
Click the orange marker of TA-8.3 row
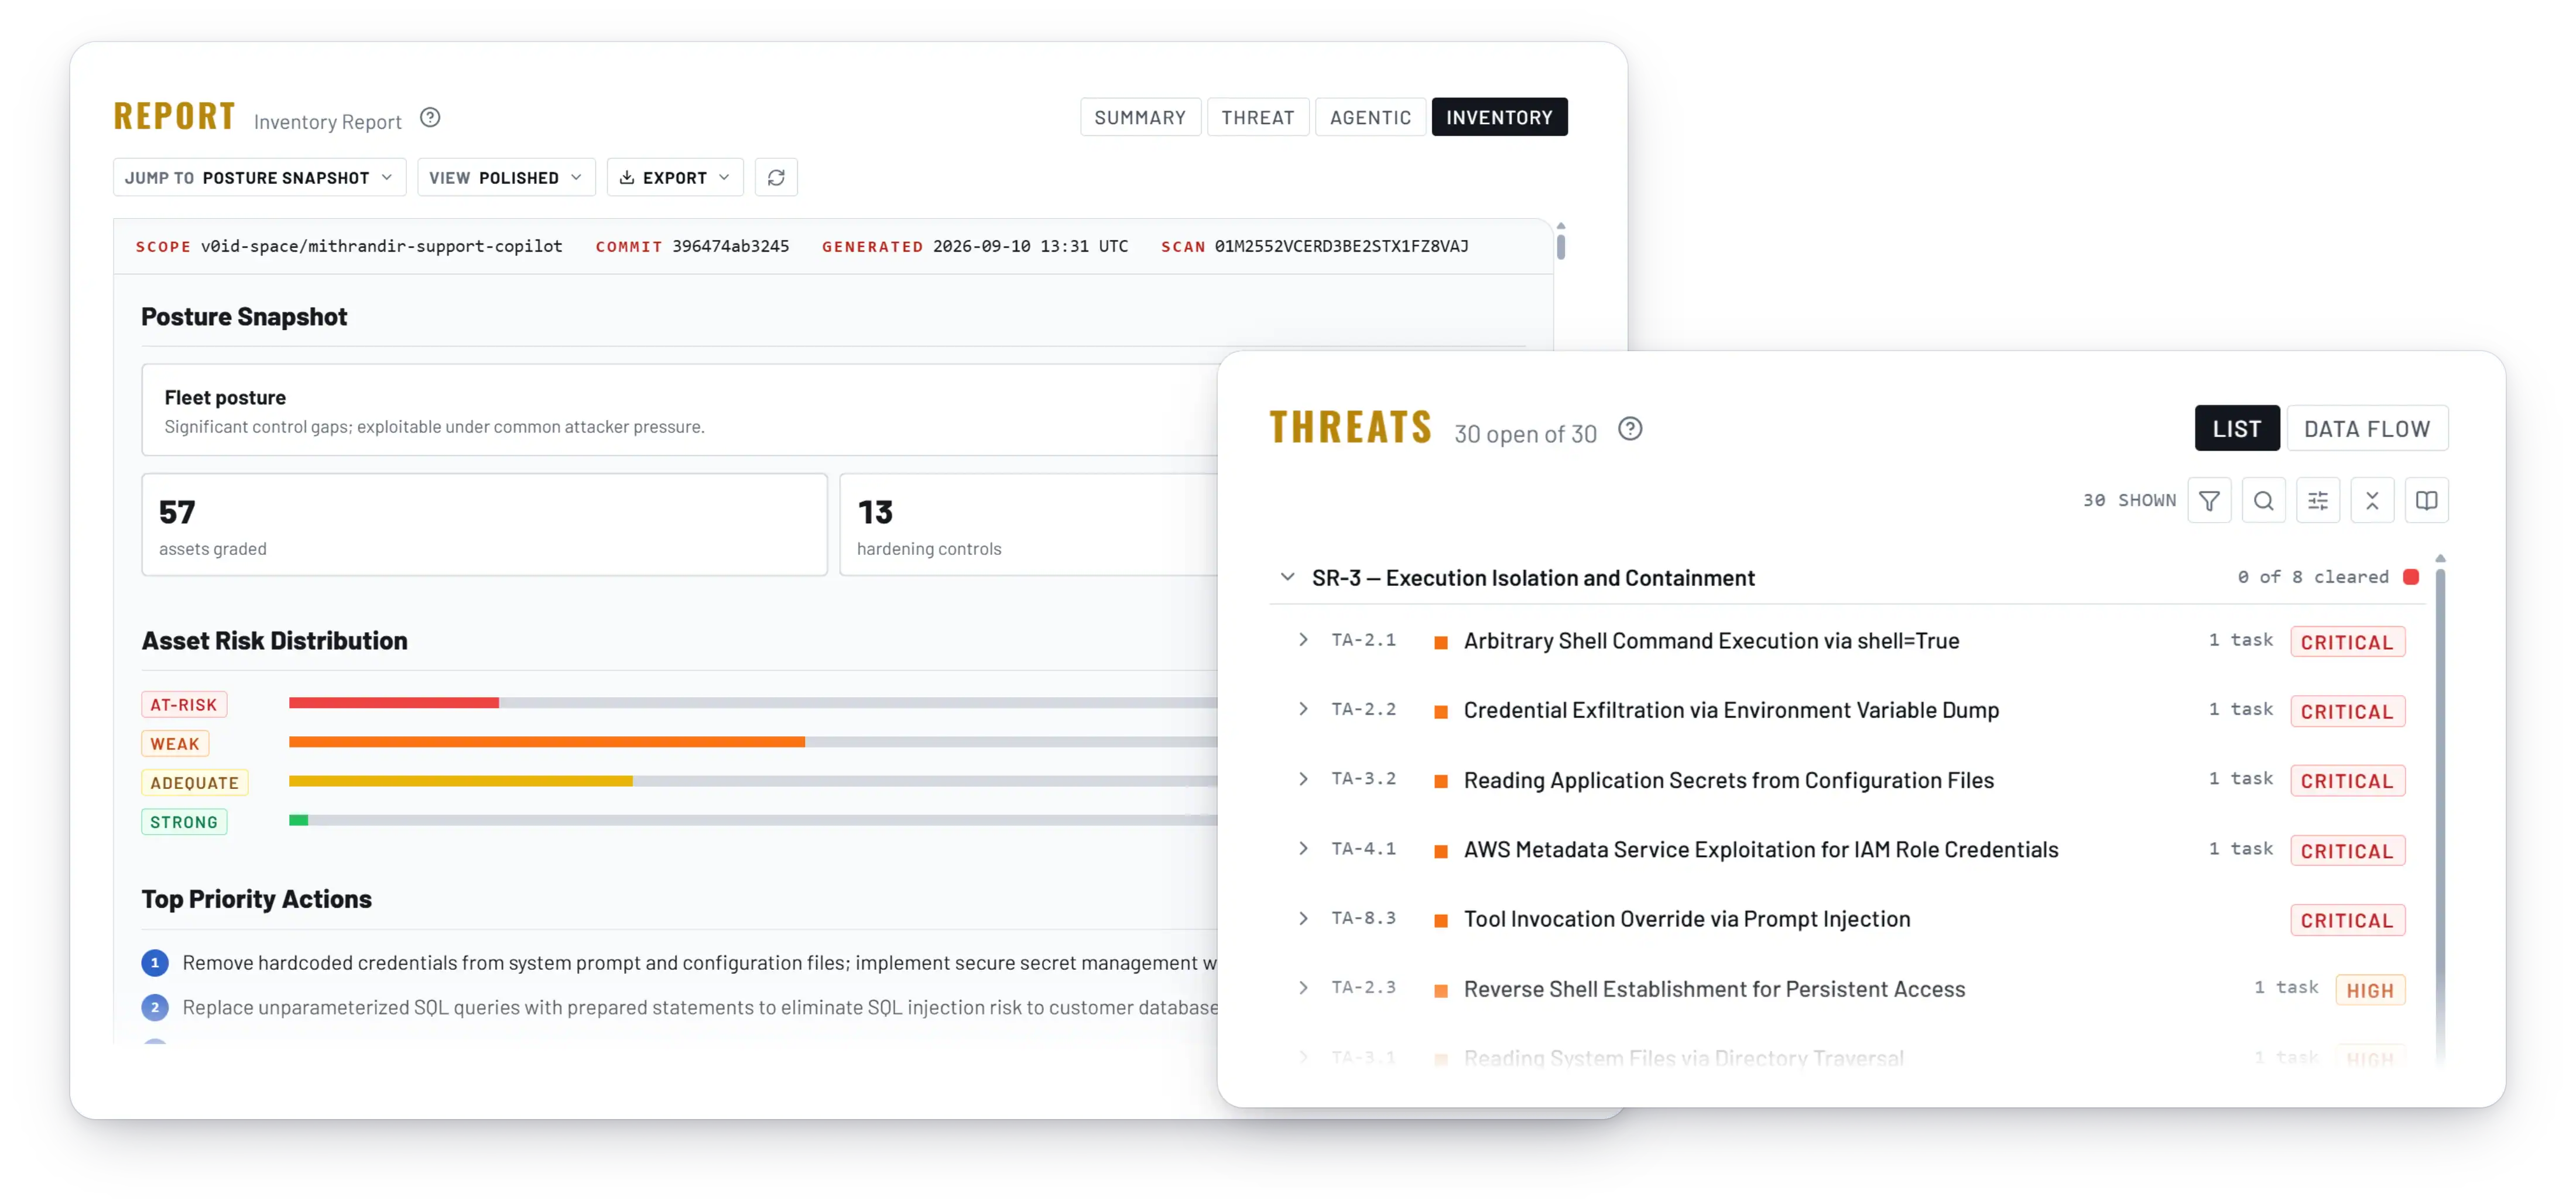(1441, 920)
